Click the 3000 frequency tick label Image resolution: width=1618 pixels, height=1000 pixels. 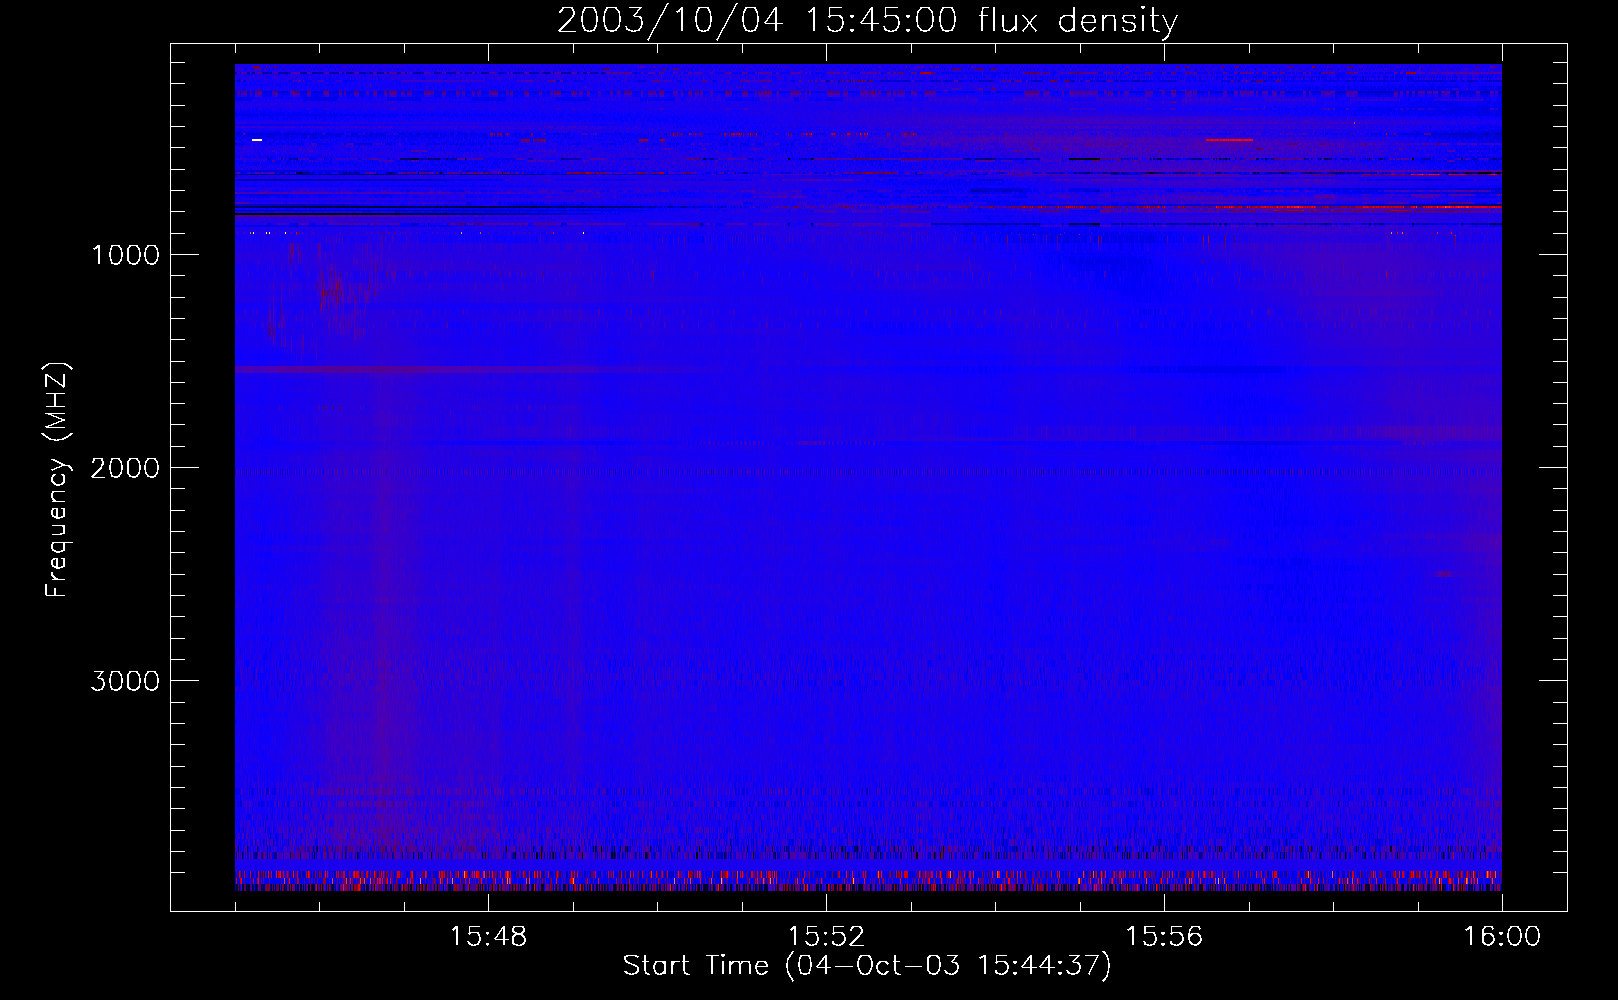125,681
